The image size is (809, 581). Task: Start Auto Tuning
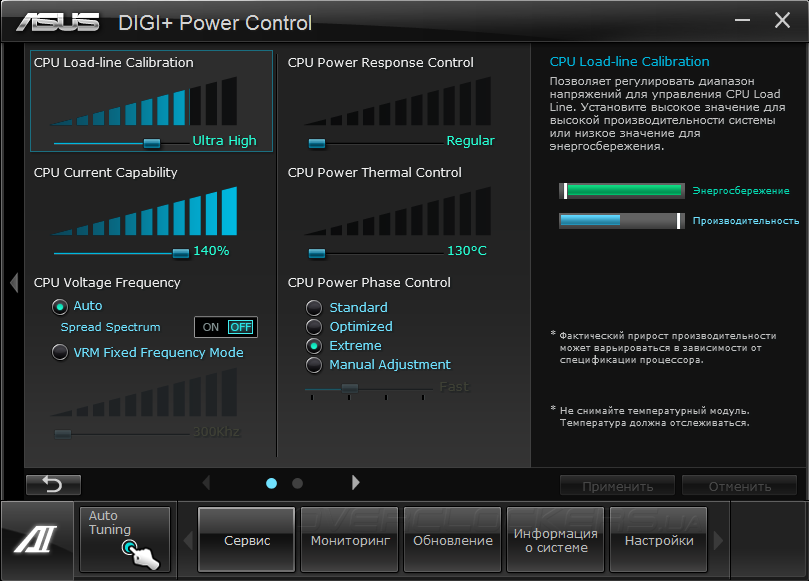point(125,539)
